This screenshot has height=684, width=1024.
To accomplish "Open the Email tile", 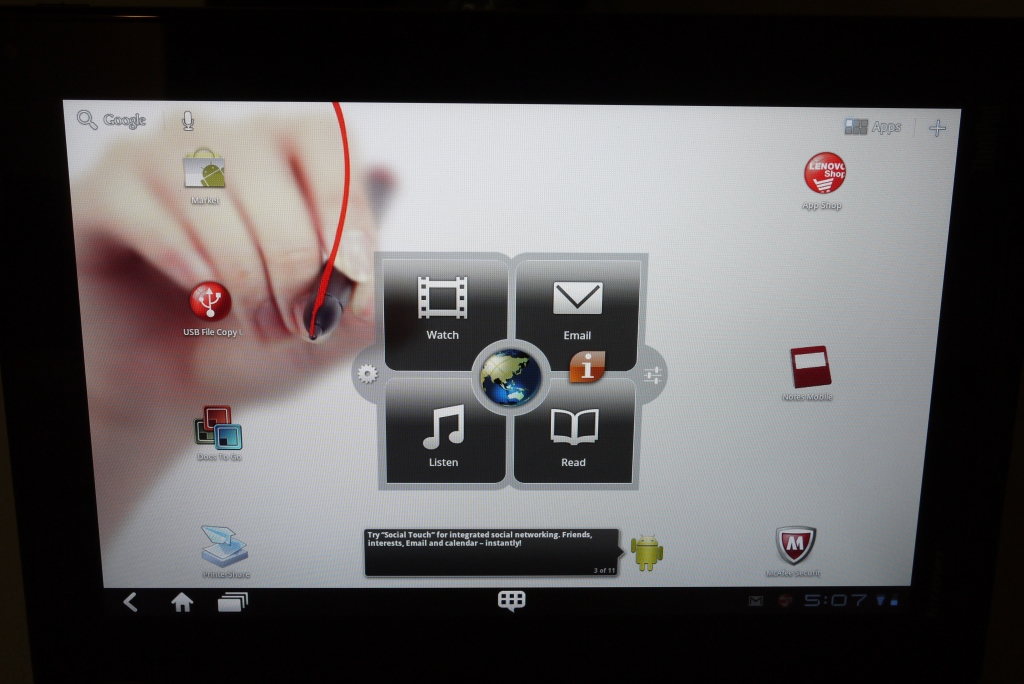I will [577, 310].
